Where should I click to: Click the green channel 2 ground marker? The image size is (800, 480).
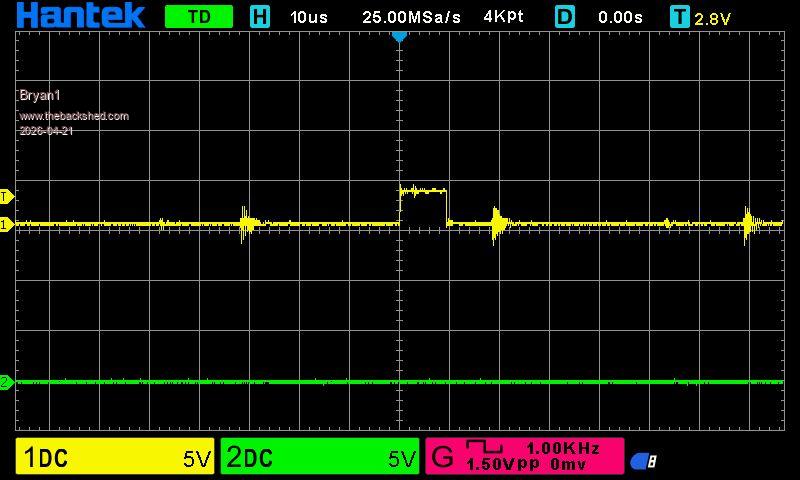(x=5, y=382)
